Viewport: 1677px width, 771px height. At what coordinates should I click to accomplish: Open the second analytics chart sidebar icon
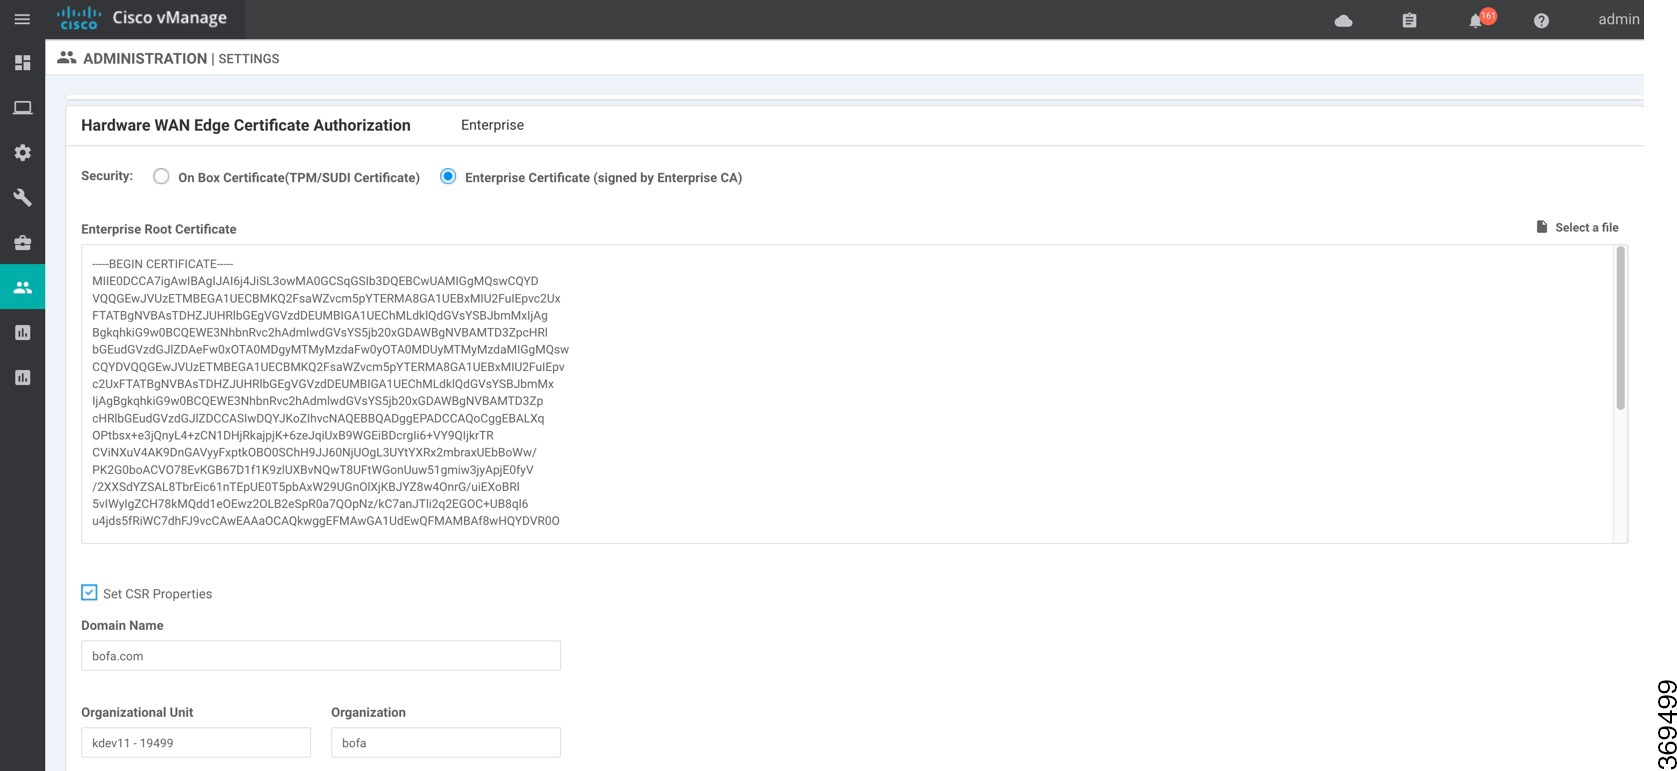[x=22, y=378]
